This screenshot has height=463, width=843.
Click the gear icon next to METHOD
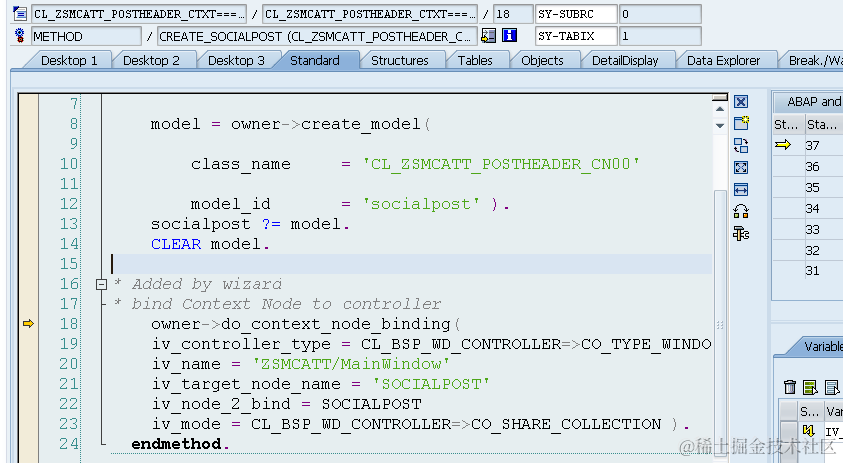(19, 36)
